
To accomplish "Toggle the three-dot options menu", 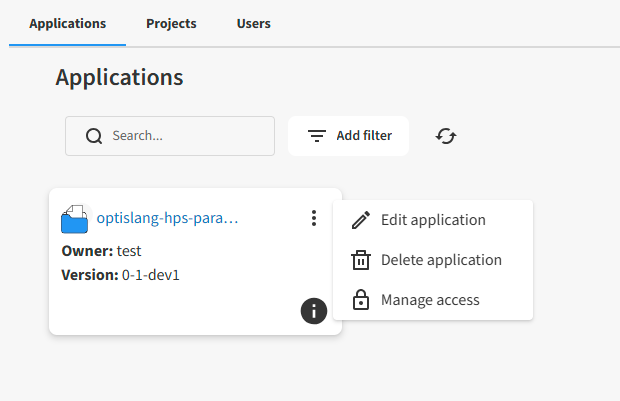I will (x=314, y=218).
